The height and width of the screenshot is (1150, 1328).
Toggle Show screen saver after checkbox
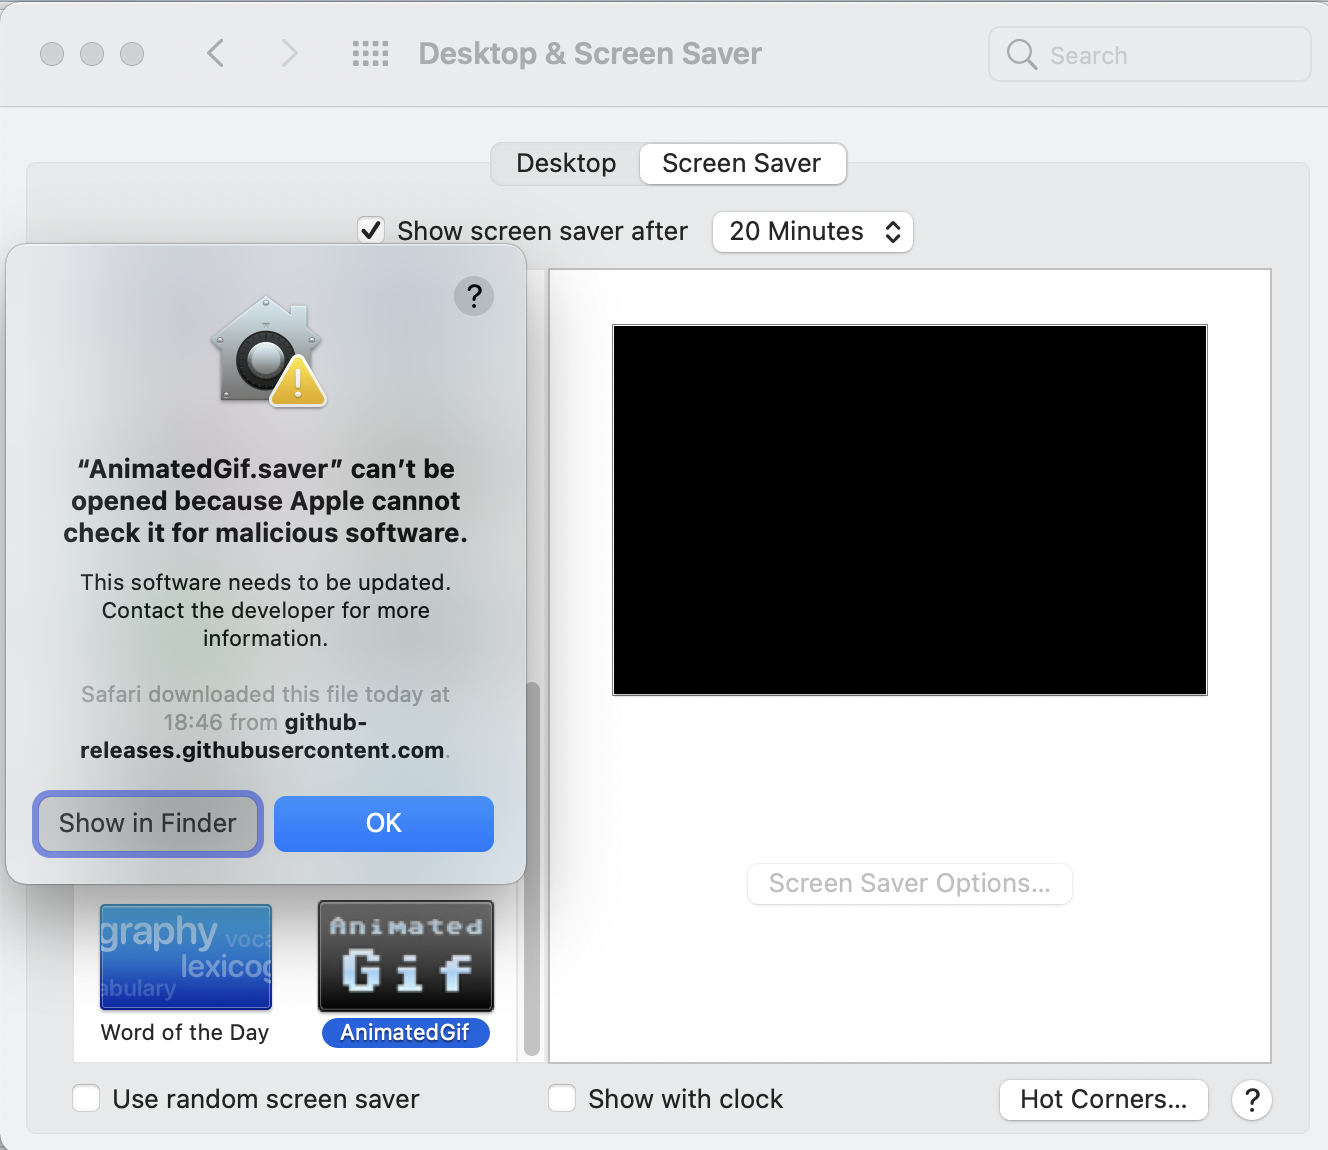[371, 230]
